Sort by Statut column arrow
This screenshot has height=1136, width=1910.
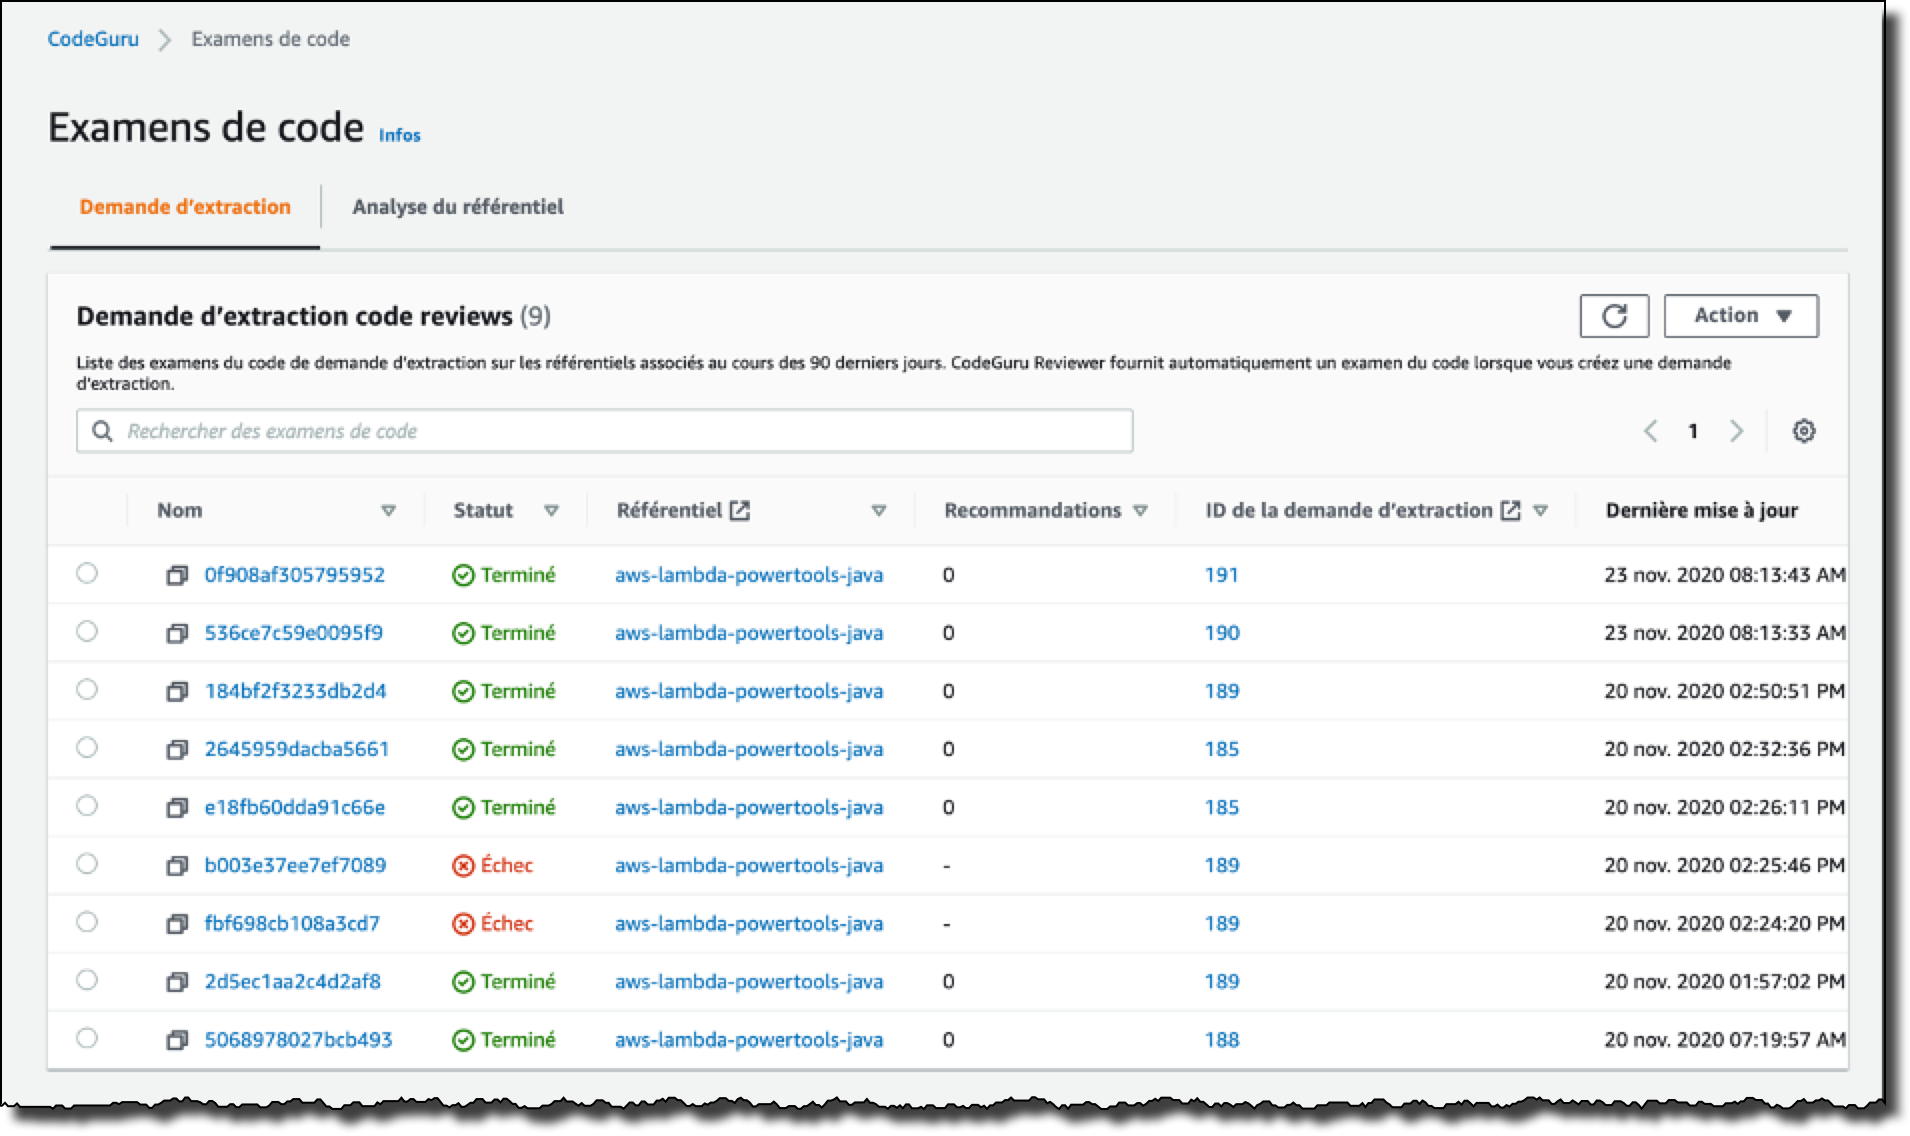[551, 511]
